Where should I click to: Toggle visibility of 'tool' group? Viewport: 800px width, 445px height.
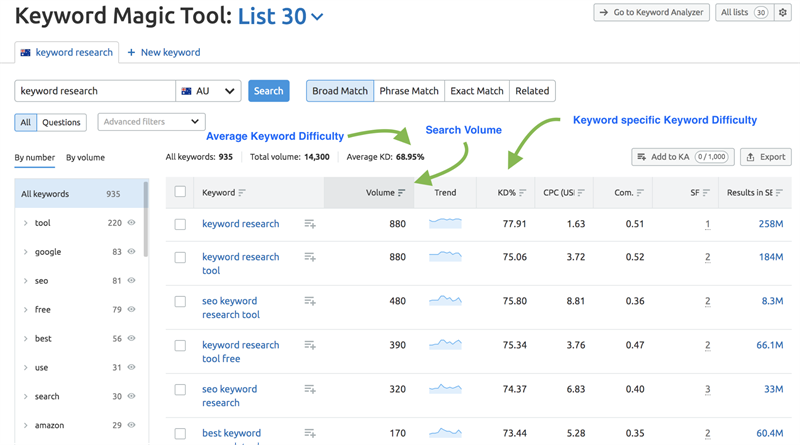(131, 222)
